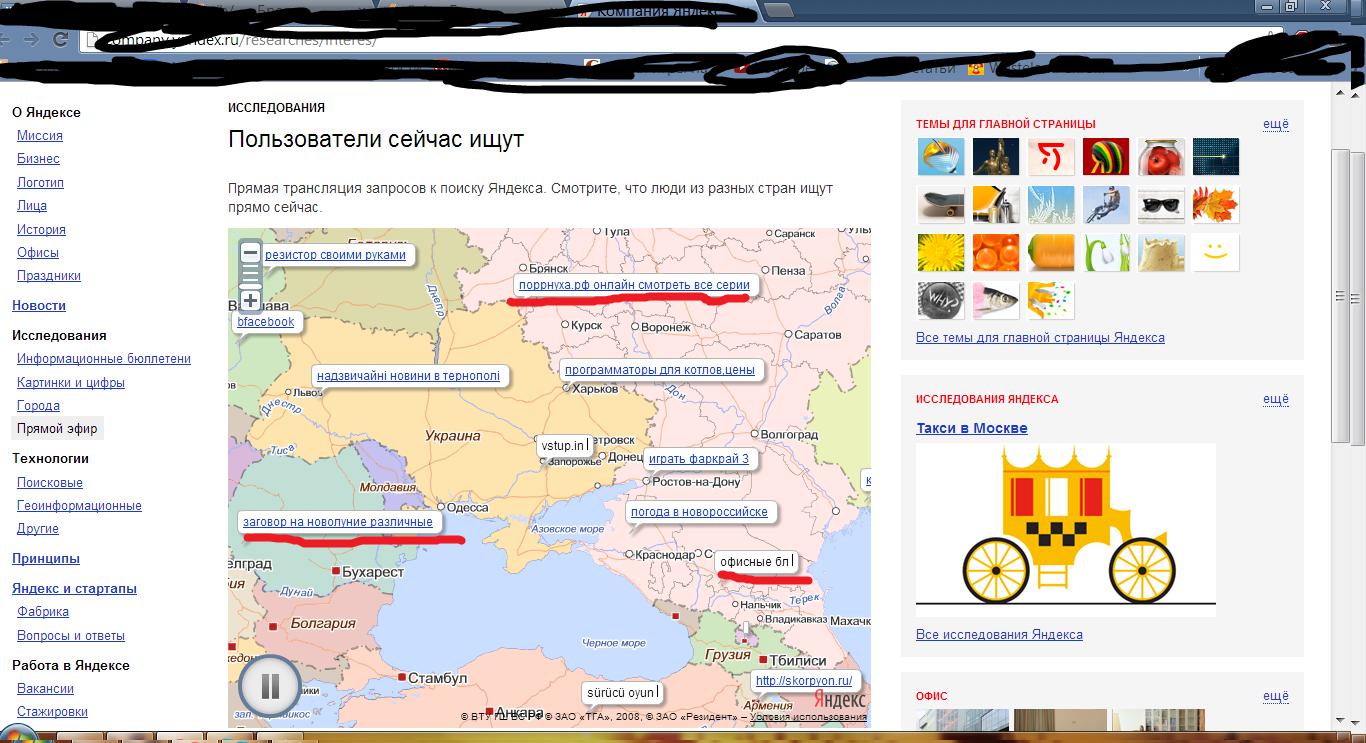Pick the fish theme thumbnail
The height and width of the screenshot is (743, 1366).
[x=996, y=301]
